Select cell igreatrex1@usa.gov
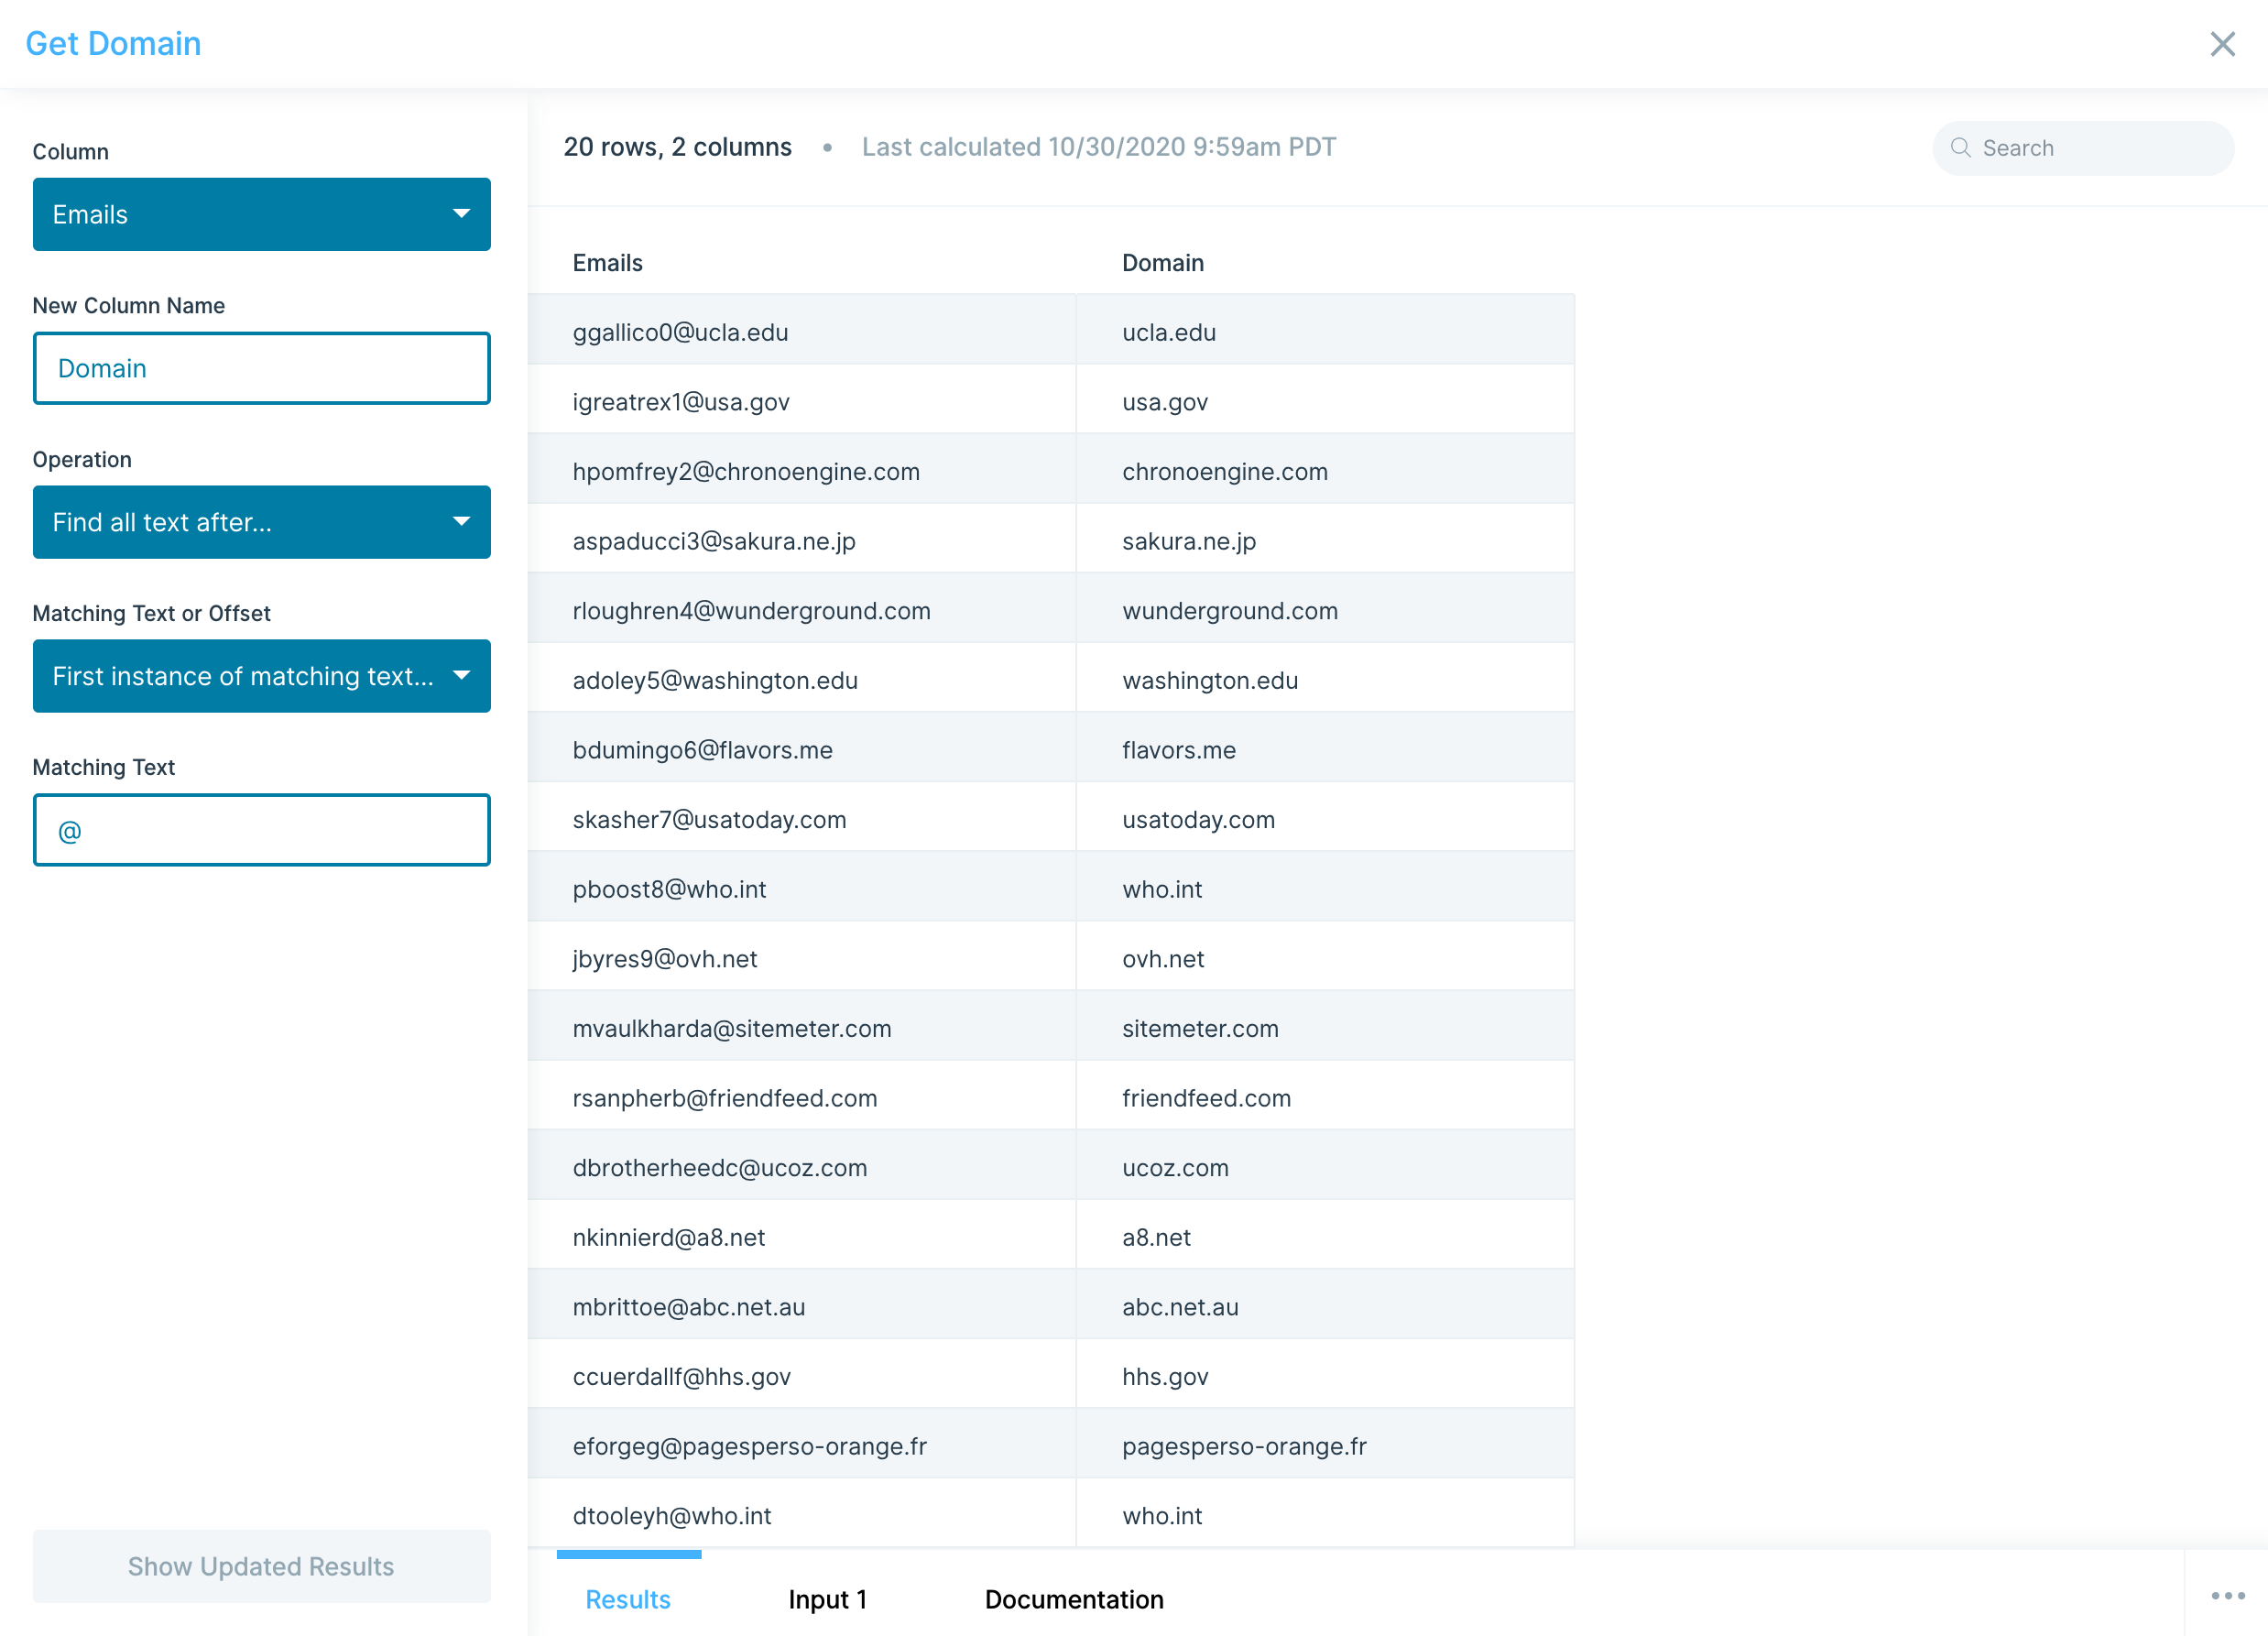 click(802, 401)
